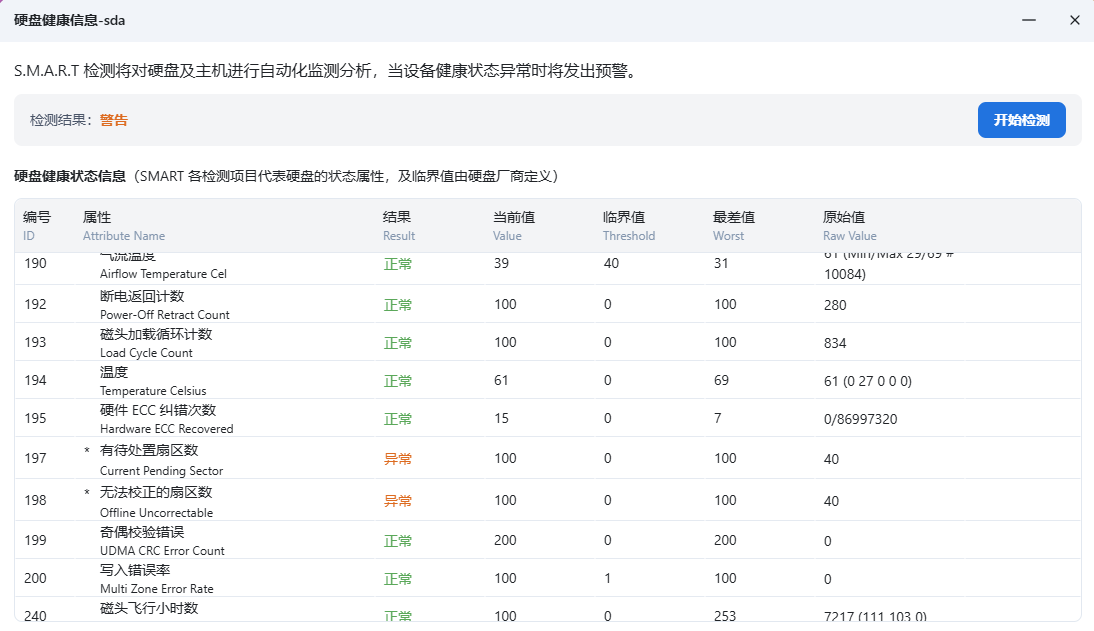
Task: Click the 编号 ID column header
Action: [37, 226]
